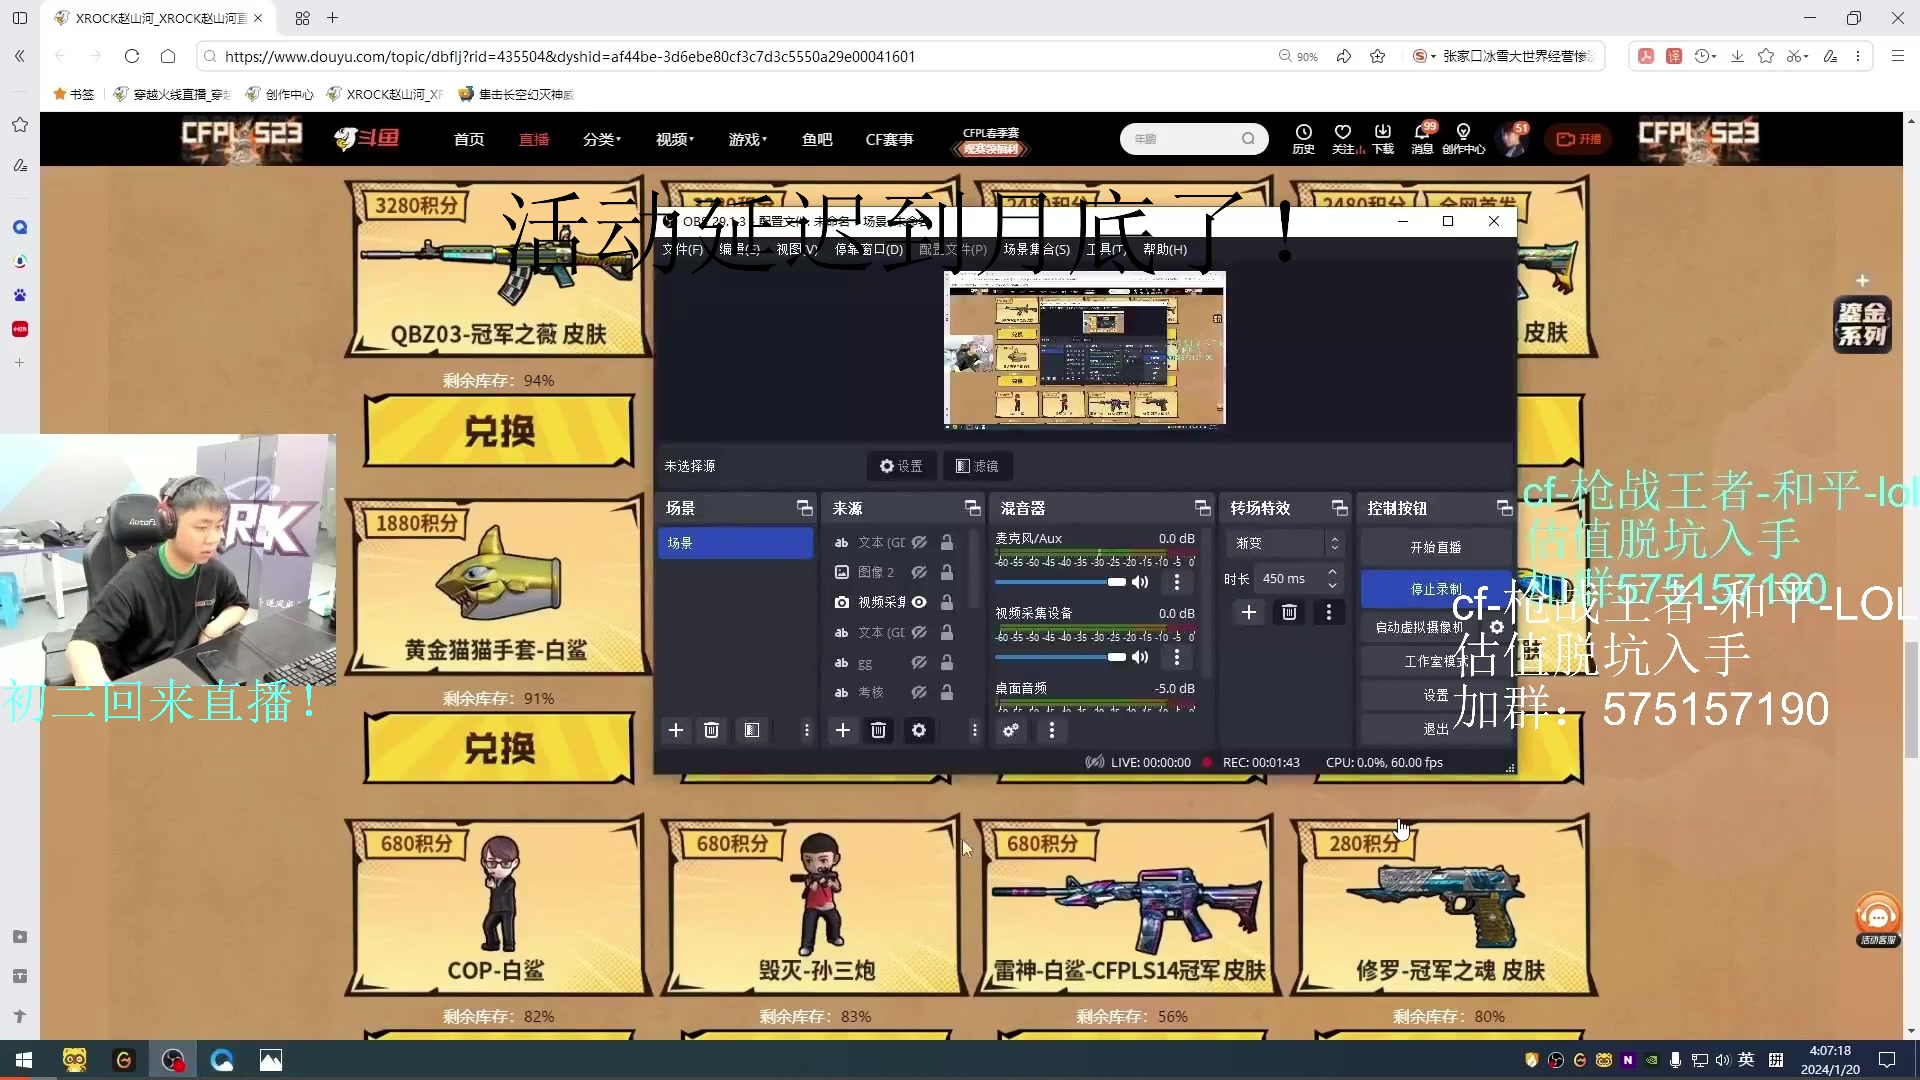This screenshot has width=1920, height=1080.
Task: Open 帮助(H) menu in OBS
Action: 1165,249
